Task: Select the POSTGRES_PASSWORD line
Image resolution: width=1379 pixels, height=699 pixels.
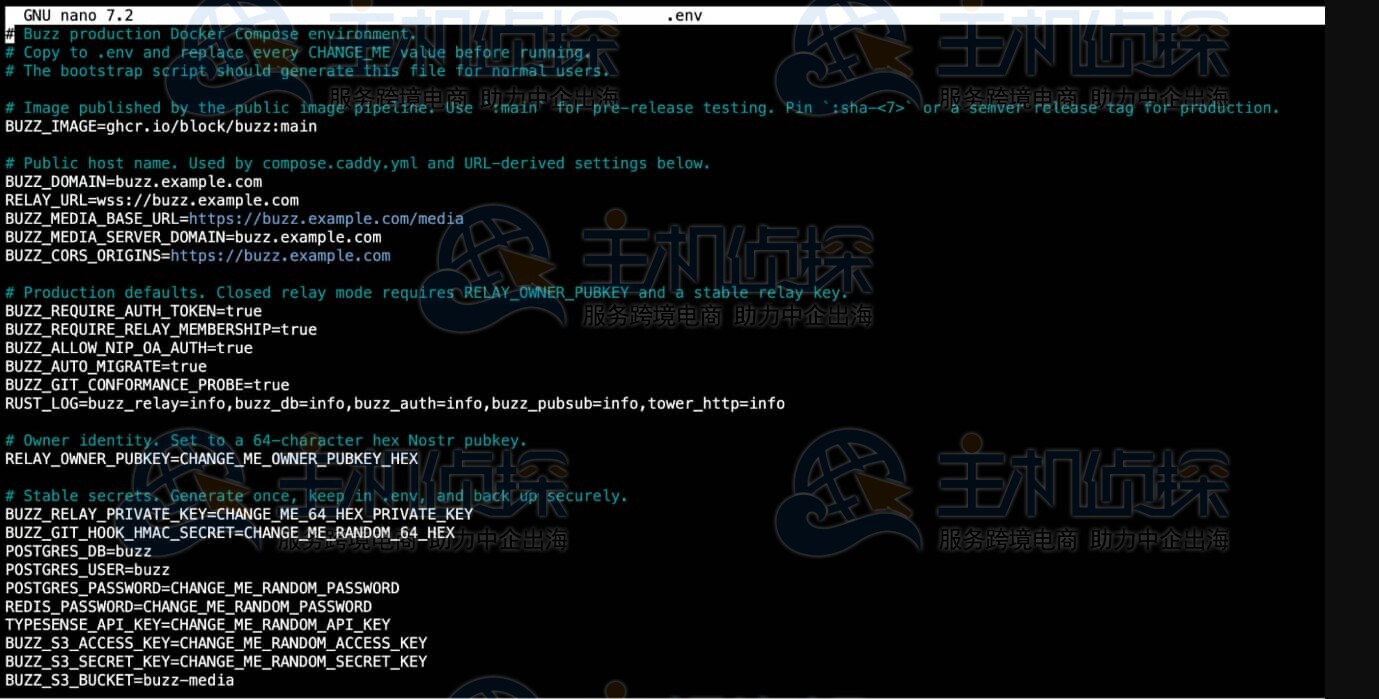Action: 202,588
